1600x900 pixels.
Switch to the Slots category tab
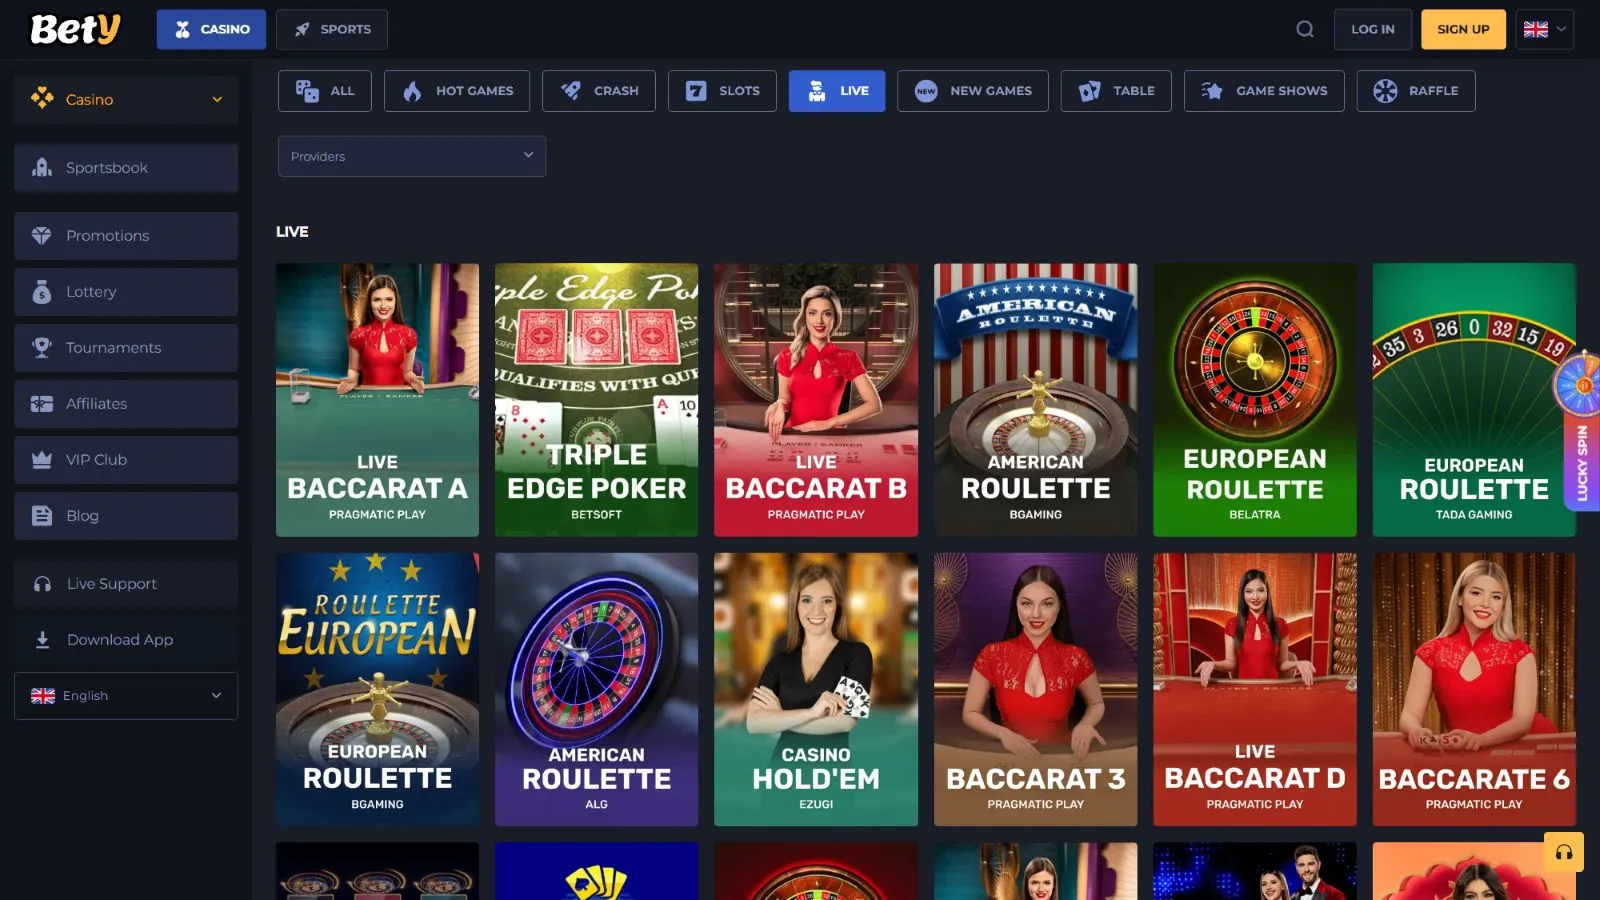[722, 91]
